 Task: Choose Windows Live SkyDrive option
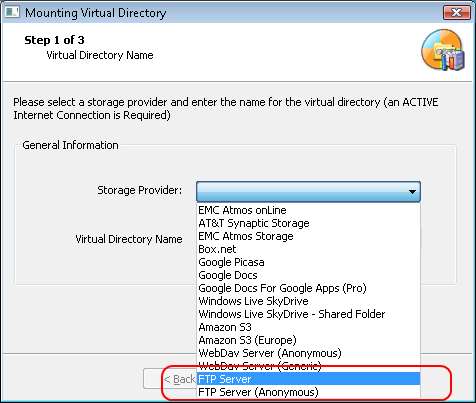[x=308, y=301]
